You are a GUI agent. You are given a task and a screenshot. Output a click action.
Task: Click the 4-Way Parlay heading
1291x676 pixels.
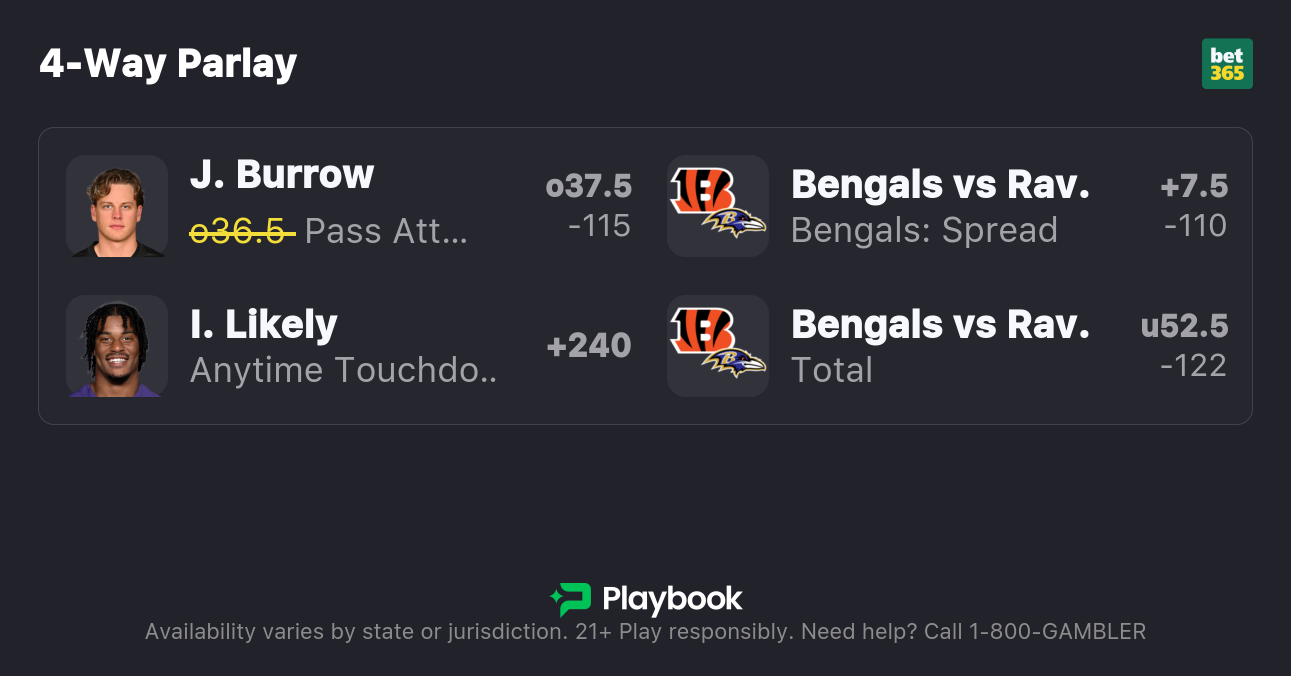click(x=168, y=64)
